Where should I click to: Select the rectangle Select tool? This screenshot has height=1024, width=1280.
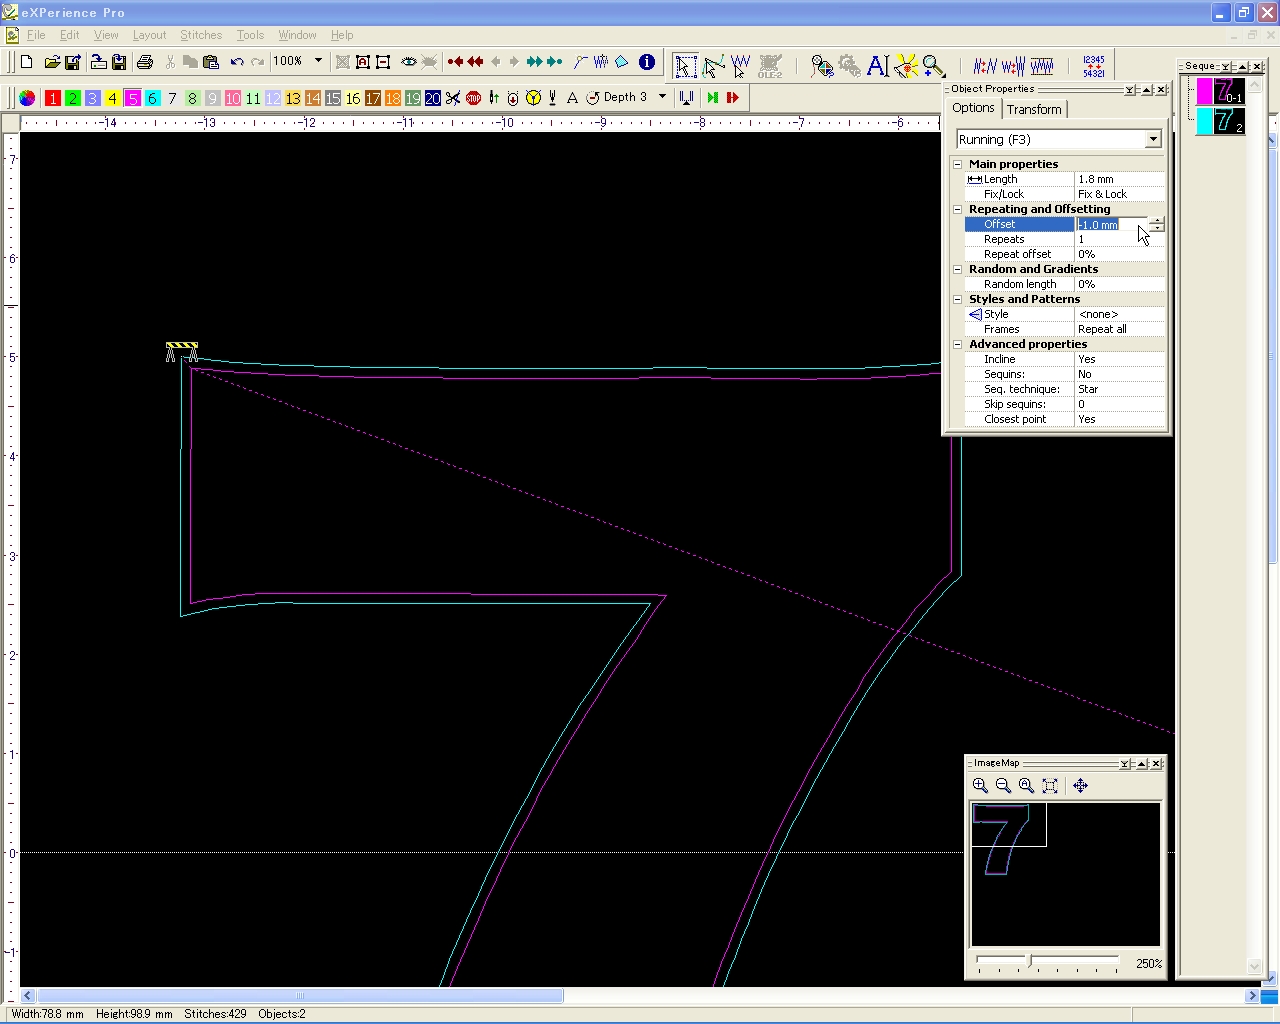tap(686, 66)
